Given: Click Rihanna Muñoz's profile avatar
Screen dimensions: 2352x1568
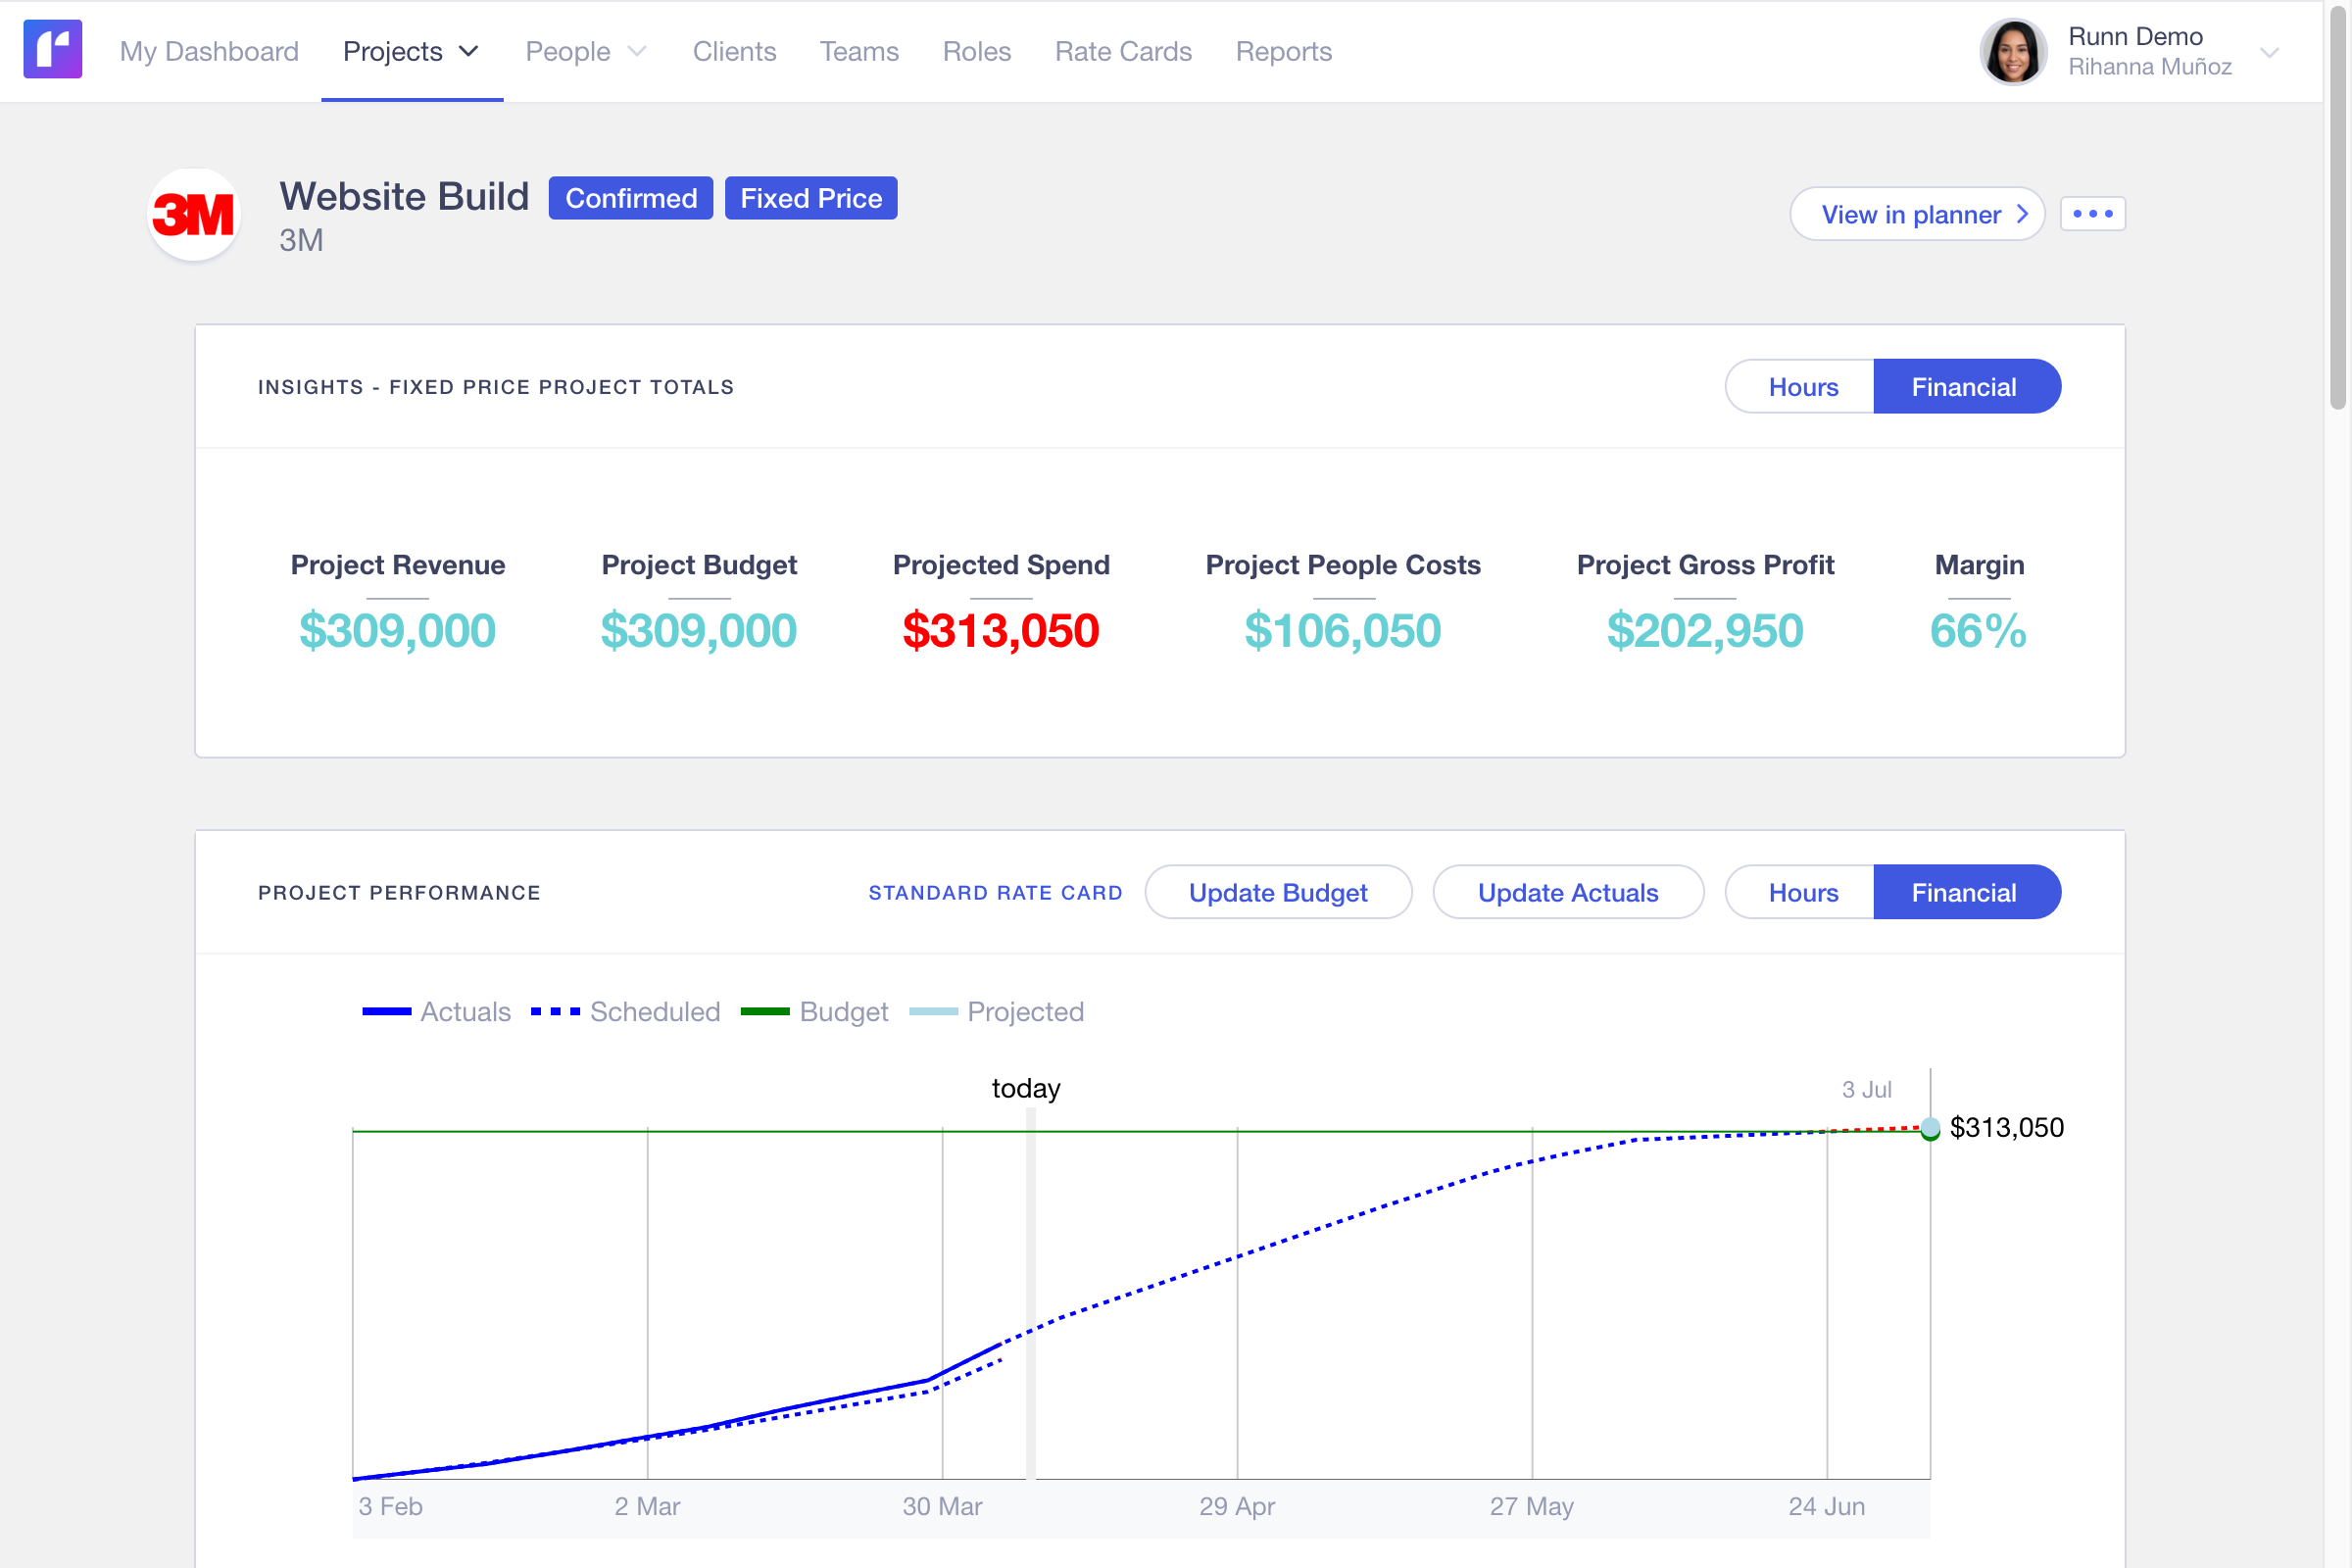Looking at the screenshot, I should coord(2013,52).
